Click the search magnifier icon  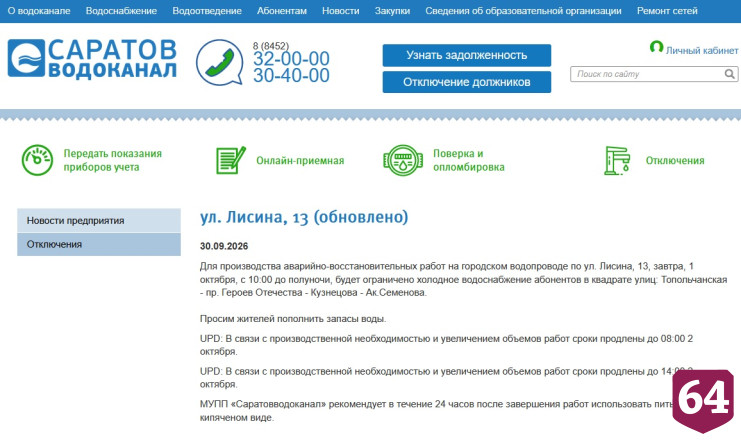tap(730, 74)
